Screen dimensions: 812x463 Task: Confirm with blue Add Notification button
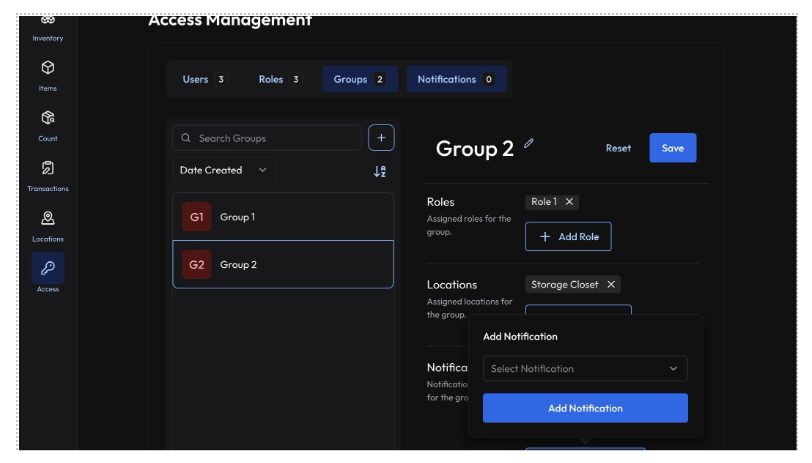point(585,408)
